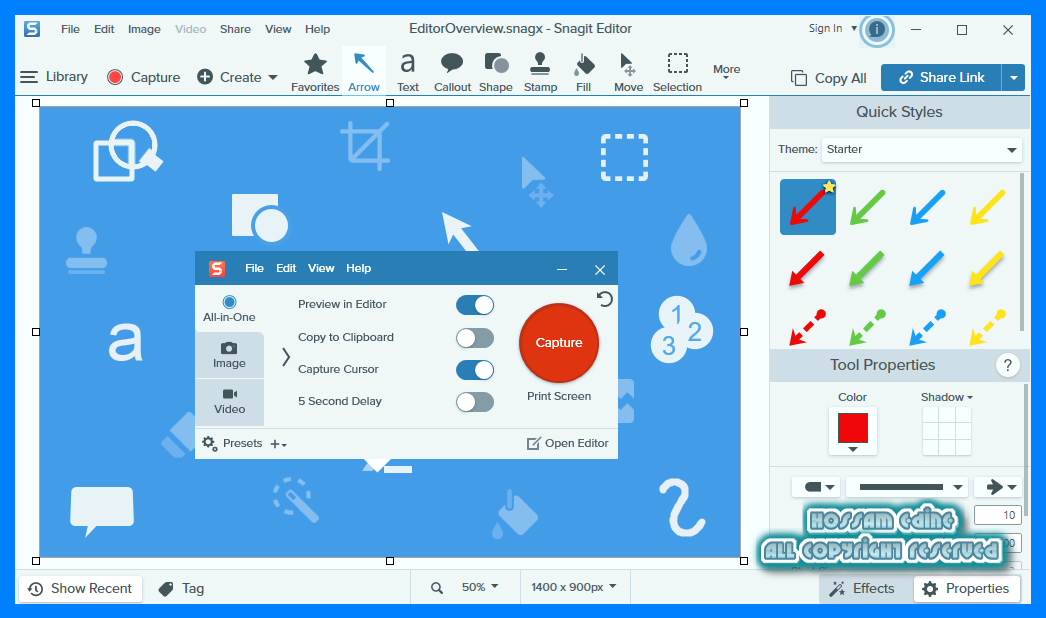The height and width of the screenshot is (618, 1046).
Task: Open the arrow line style dropdown
Action: tap(909, 487)
